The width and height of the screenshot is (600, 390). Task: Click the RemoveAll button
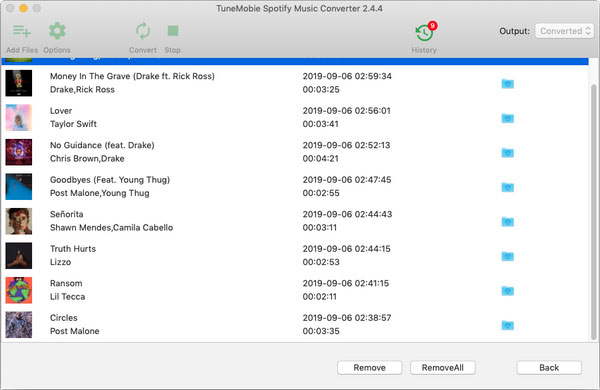coord(443,368)
